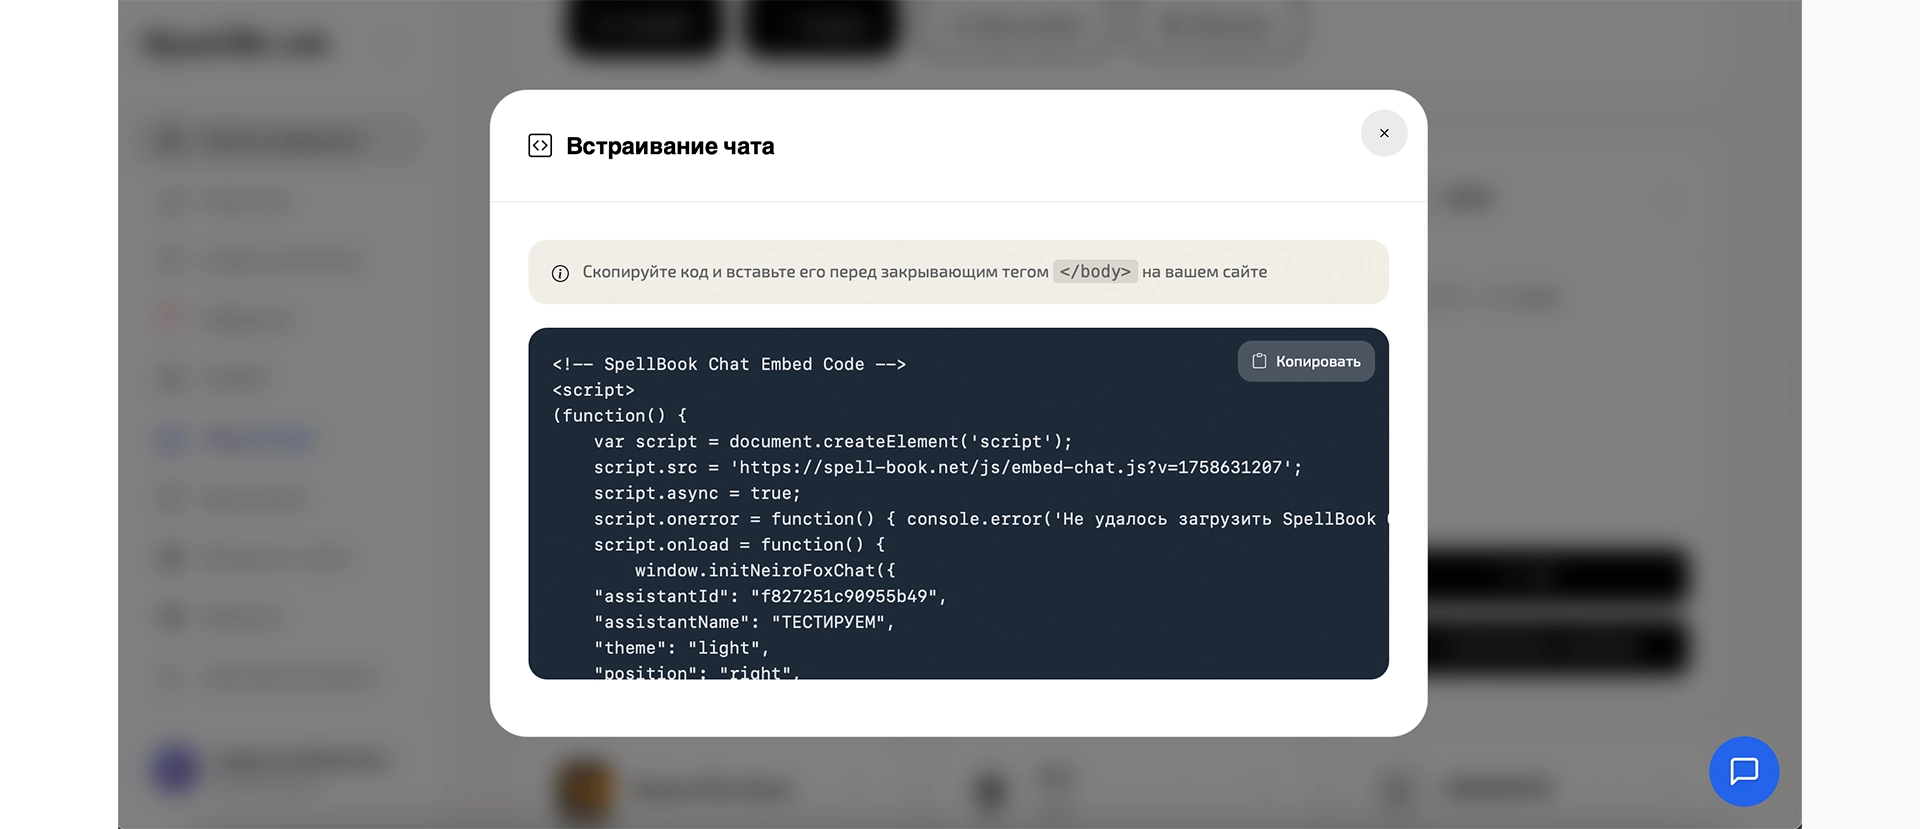
Task: Click the "theme": "light" code line
Action: 681,648
